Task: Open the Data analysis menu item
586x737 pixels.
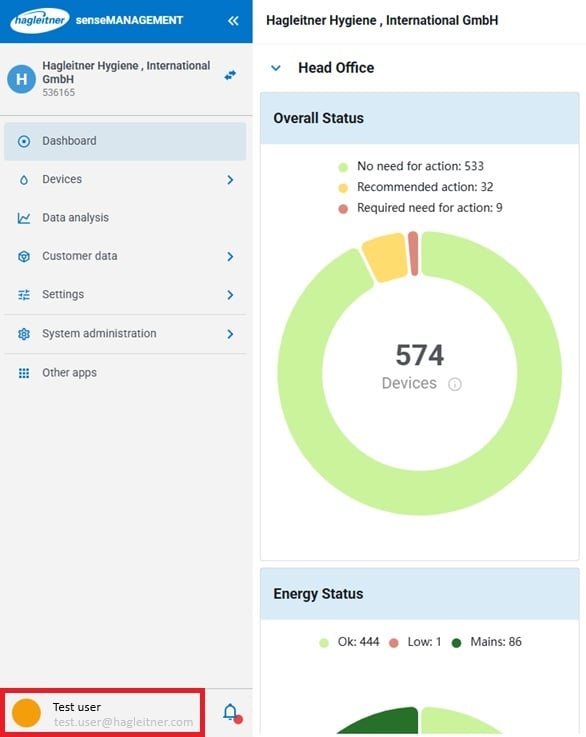Action: click(x=125, y=218)
